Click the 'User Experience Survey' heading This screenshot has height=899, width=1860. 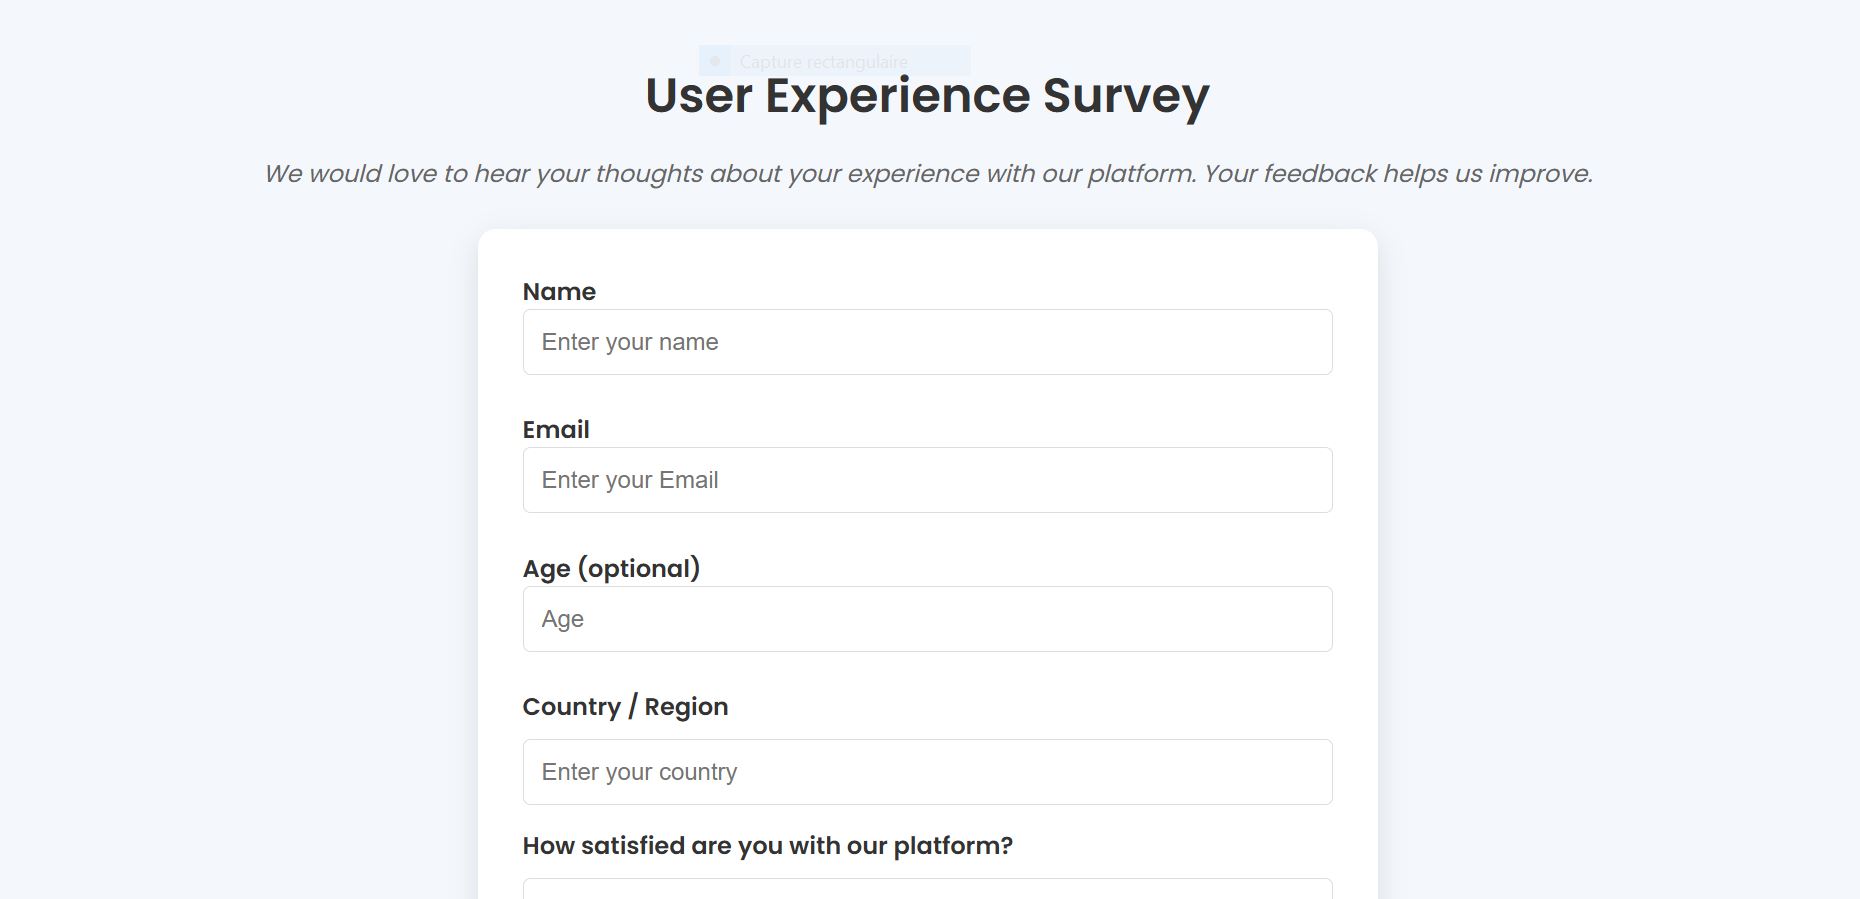[926, 95]
